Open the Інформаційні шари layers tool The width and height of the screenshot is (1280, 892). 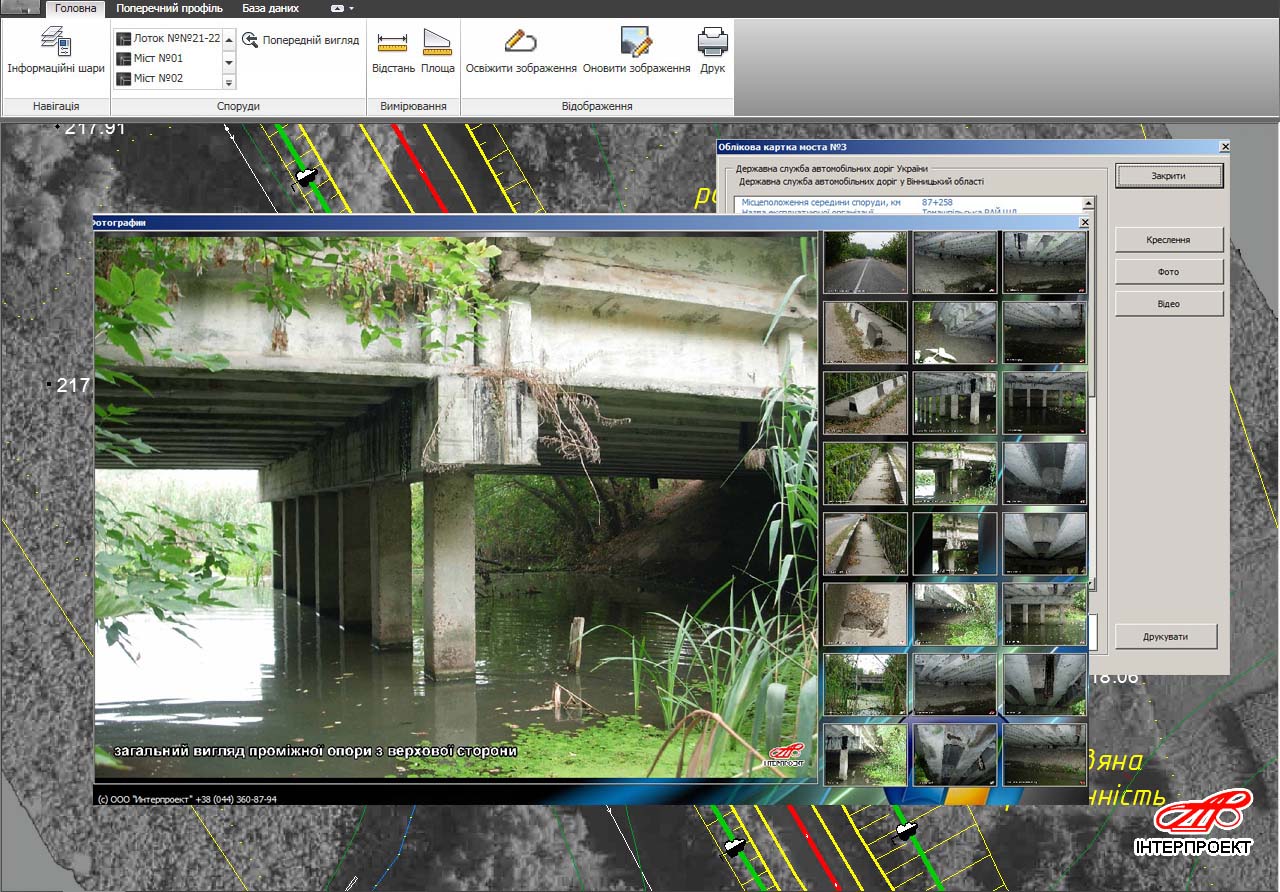56,54
